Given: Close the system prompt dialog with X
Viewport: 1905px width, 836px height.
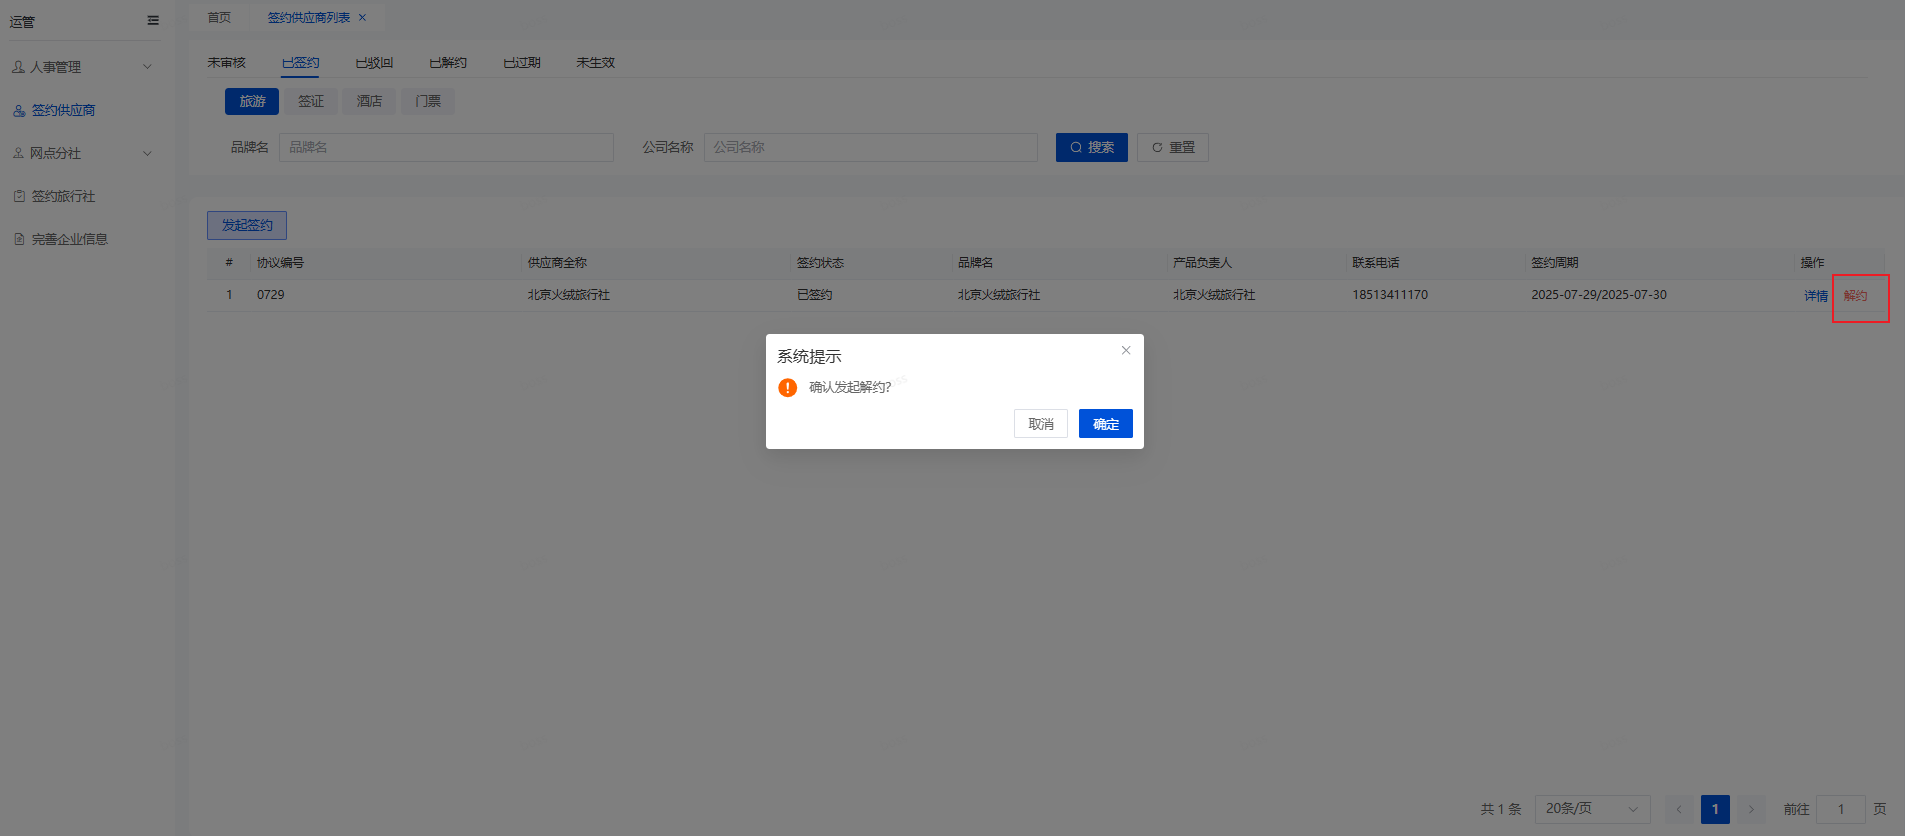Looking at the screenshot, I should [x=1126, y=350].
